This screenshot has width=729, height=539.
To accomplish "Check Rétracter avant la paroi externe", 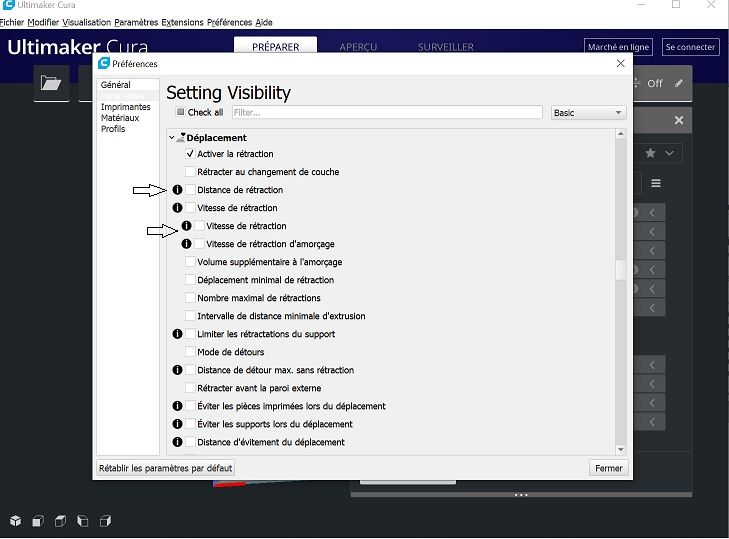I will [x=190, y=388].
